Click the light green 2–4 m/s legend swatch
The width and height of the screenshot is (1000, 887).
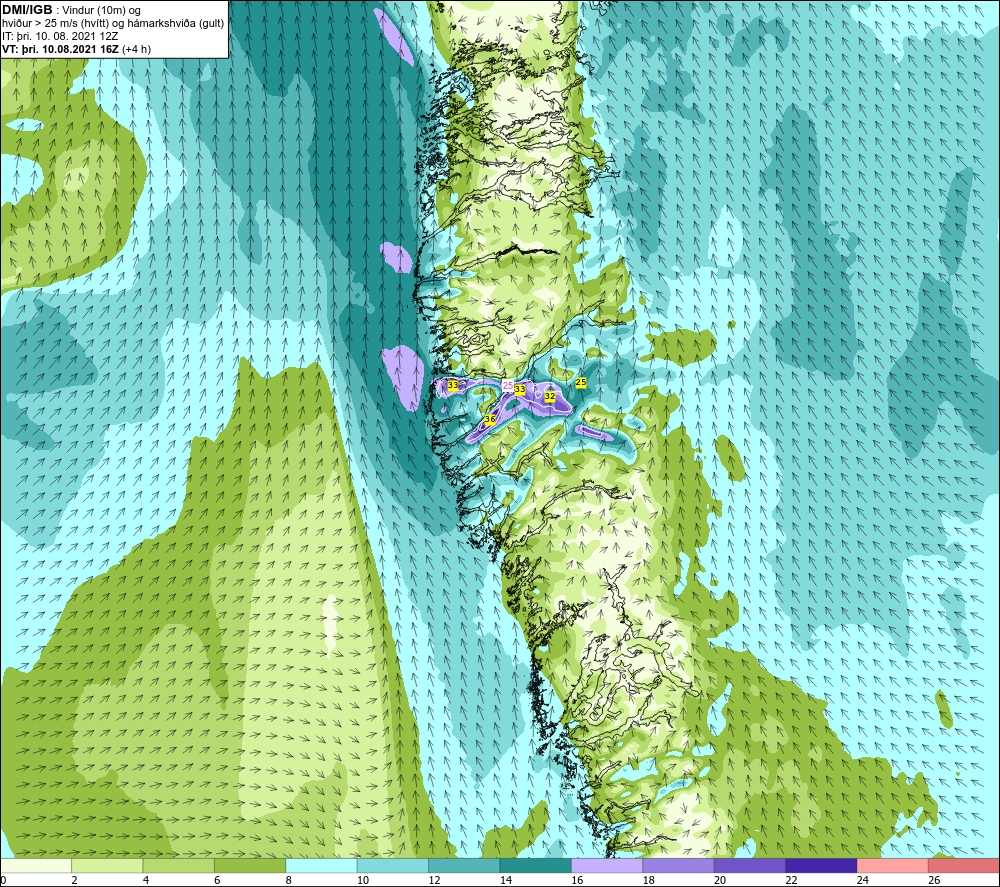pos(107,865)
